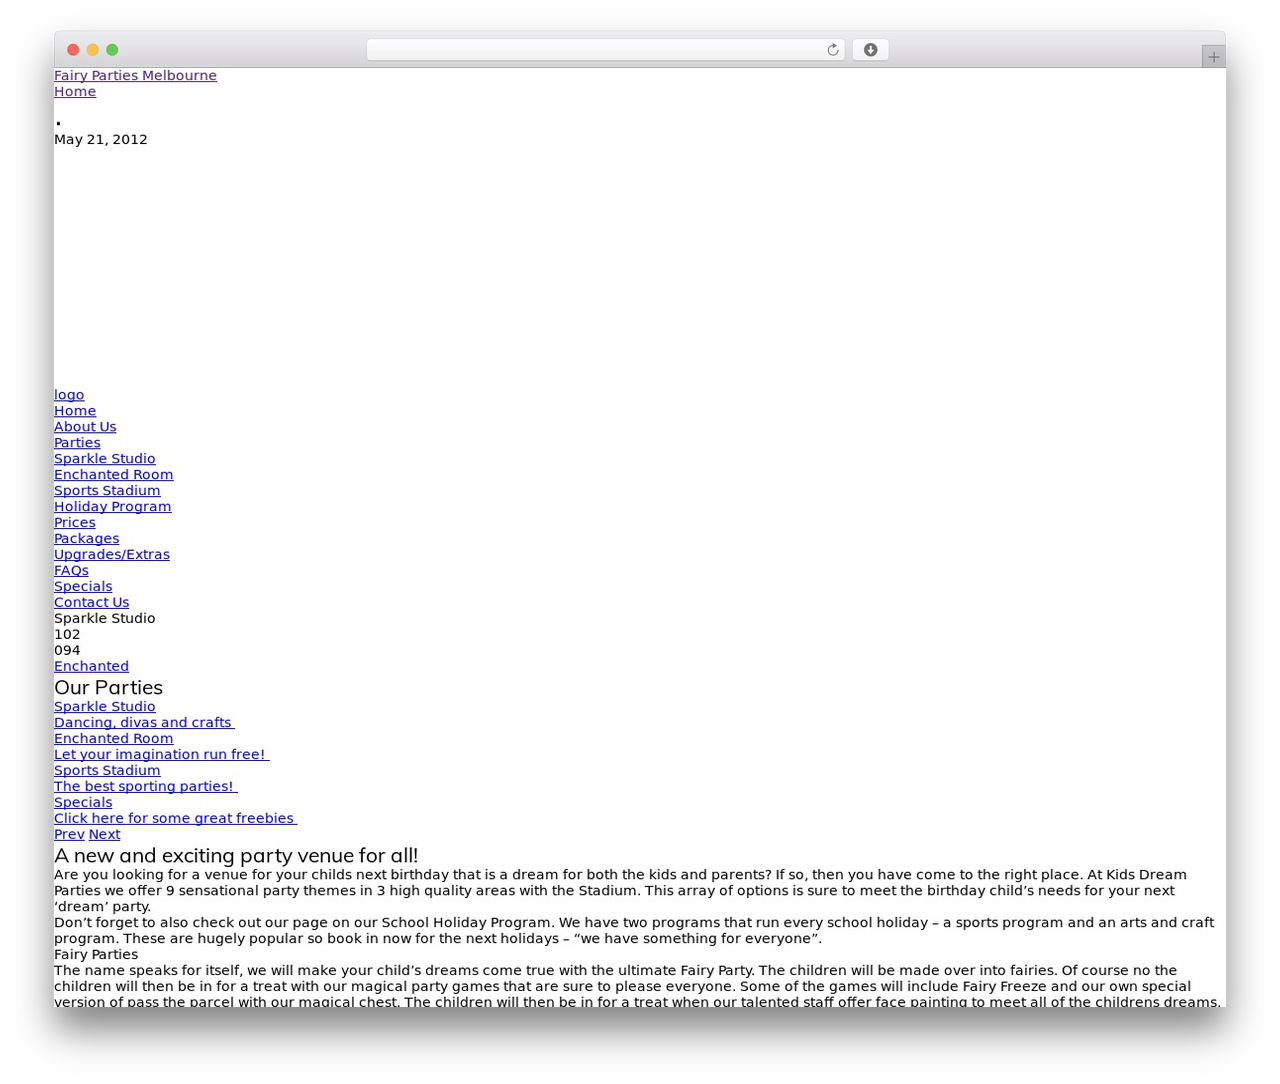The image size is (1280, 1084).
Task: Follow the single-word Enchanted link
Action: point(91,667)
